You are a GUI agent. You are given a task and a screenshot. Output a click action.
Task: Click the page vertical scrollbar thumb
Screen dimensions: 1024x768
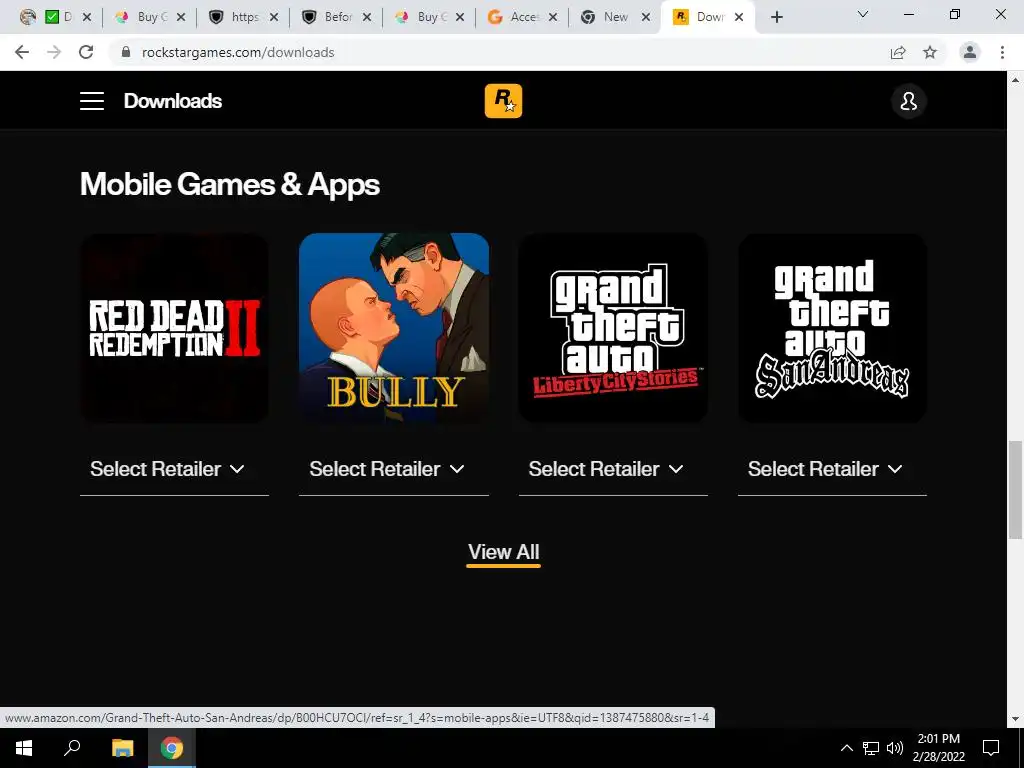tap(1015, 490)
